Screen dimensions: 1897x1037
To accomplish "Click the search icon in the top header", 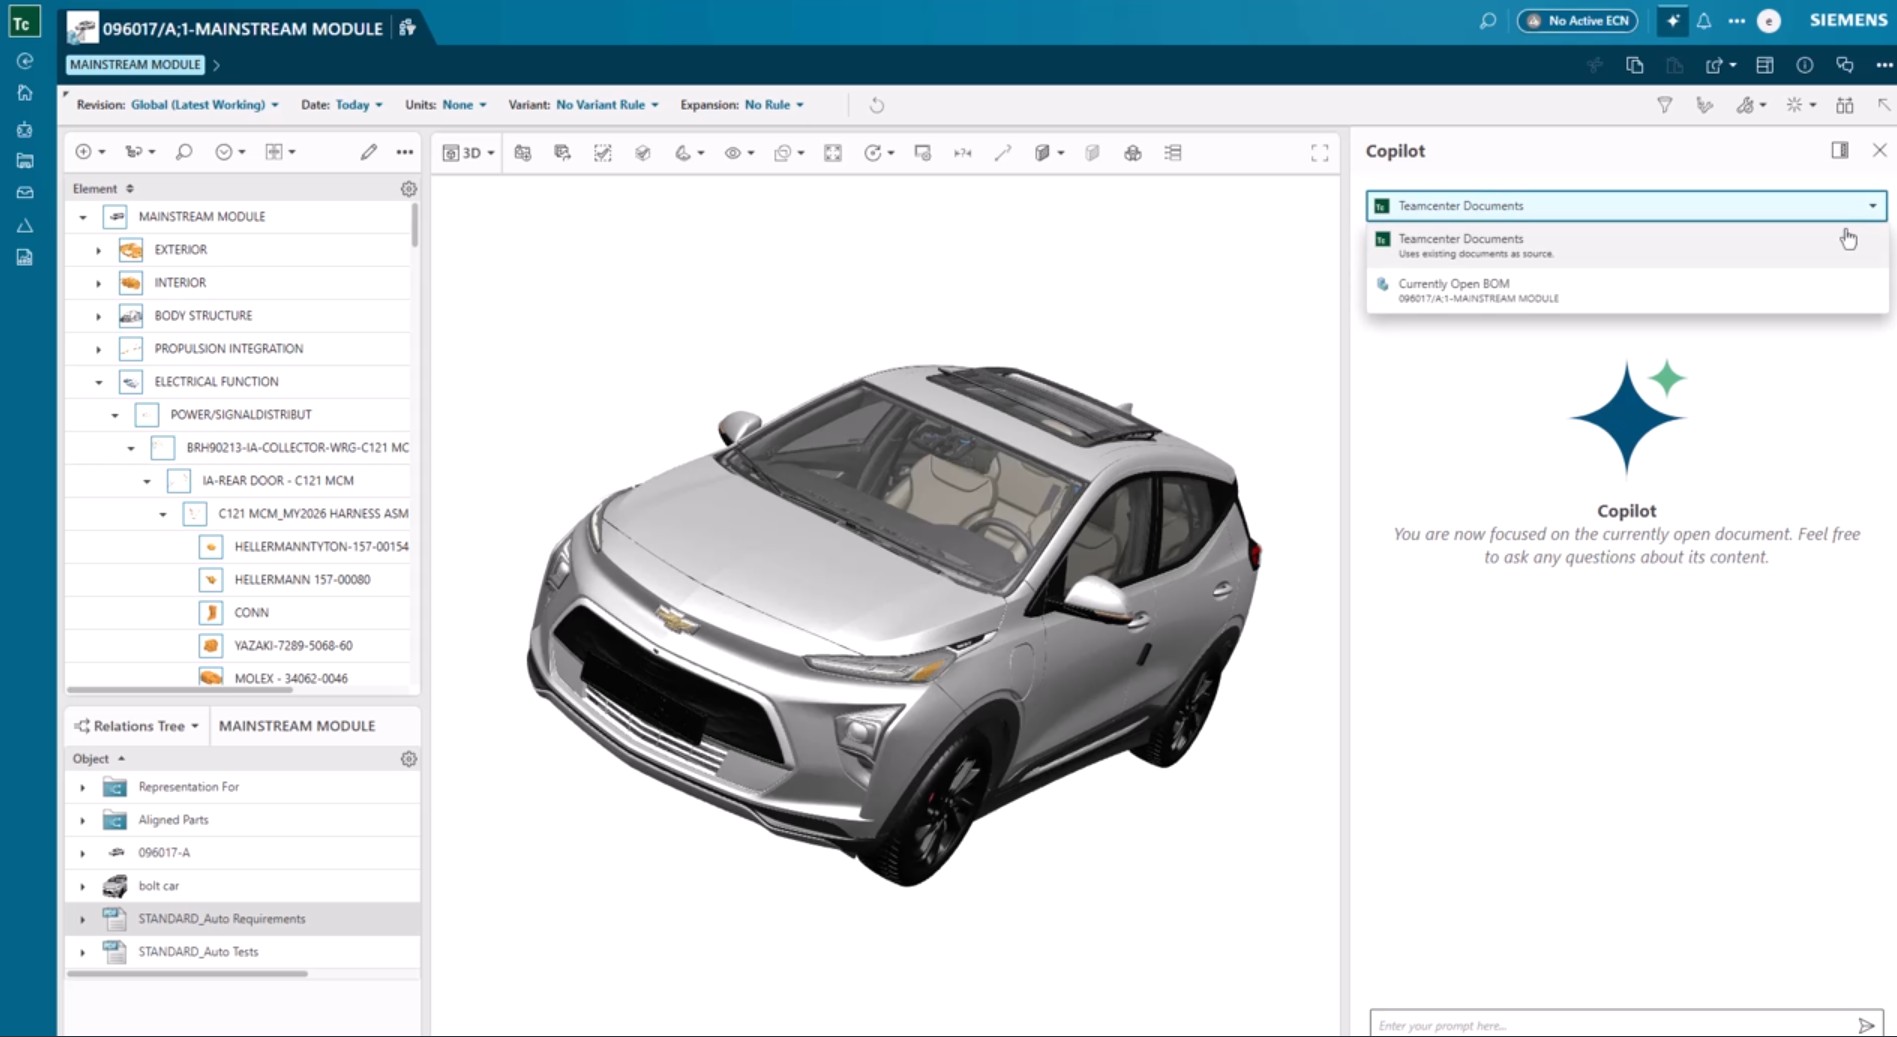I will click(x=1488, y=21).
